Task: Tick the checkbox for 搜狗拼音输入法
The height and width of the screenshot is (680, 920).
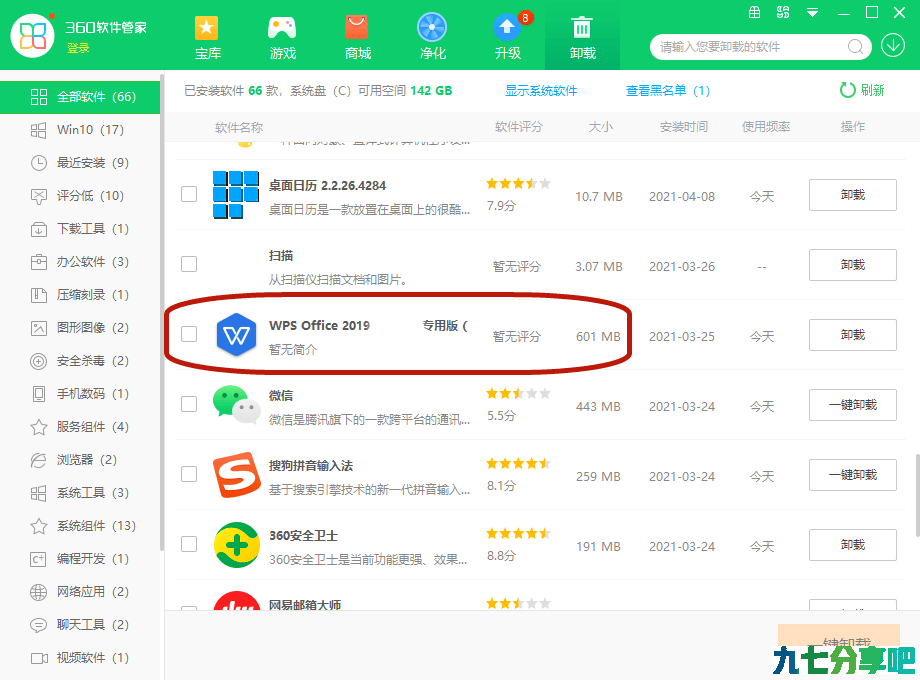Action: (x=189, y=474)
